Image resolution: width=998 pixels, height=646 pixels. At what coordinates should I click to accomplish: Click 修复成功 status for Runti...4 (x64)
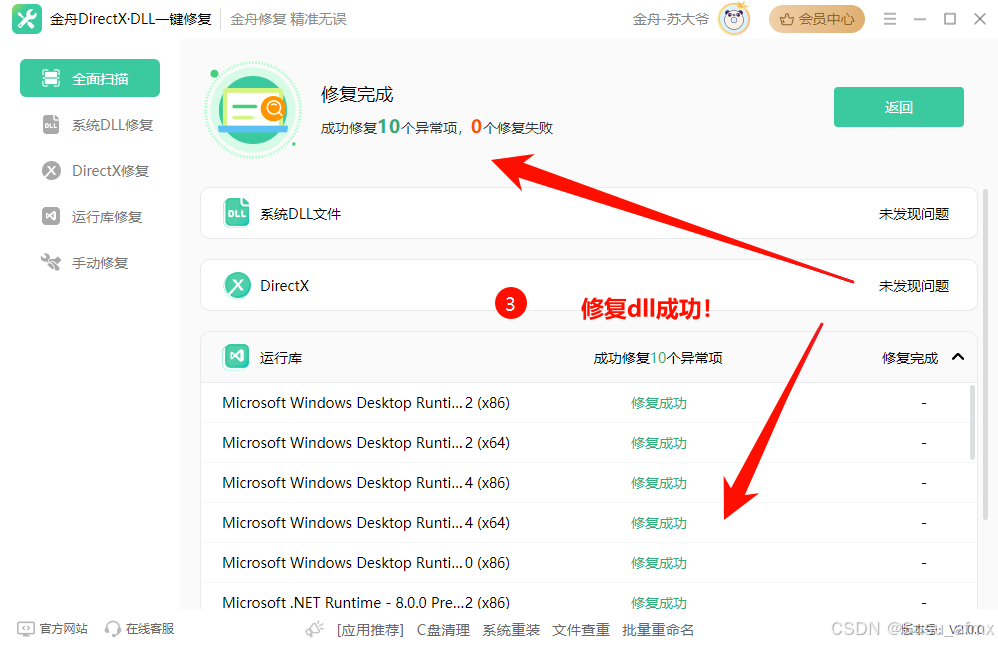(659, 523)
